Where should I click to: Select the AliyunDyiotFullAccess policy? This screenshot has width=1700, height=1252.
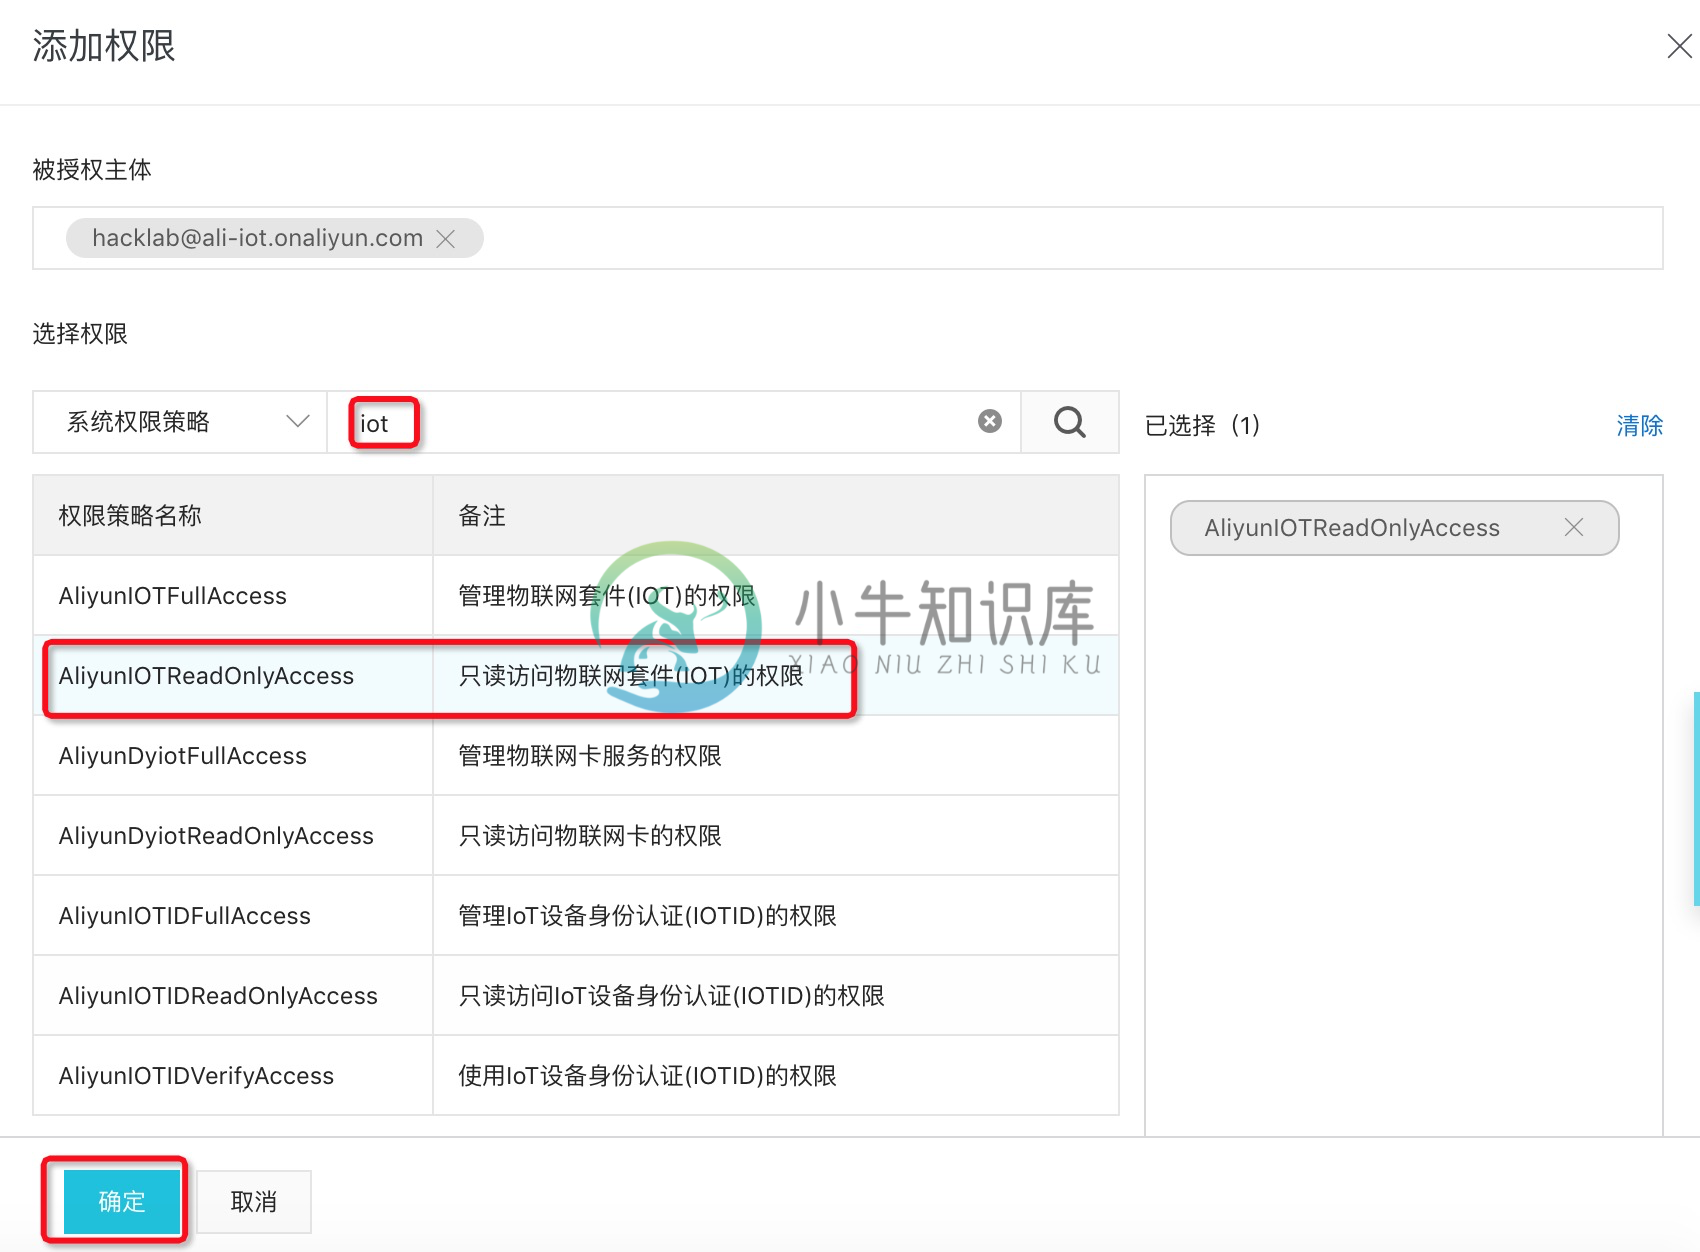[576, 756]
